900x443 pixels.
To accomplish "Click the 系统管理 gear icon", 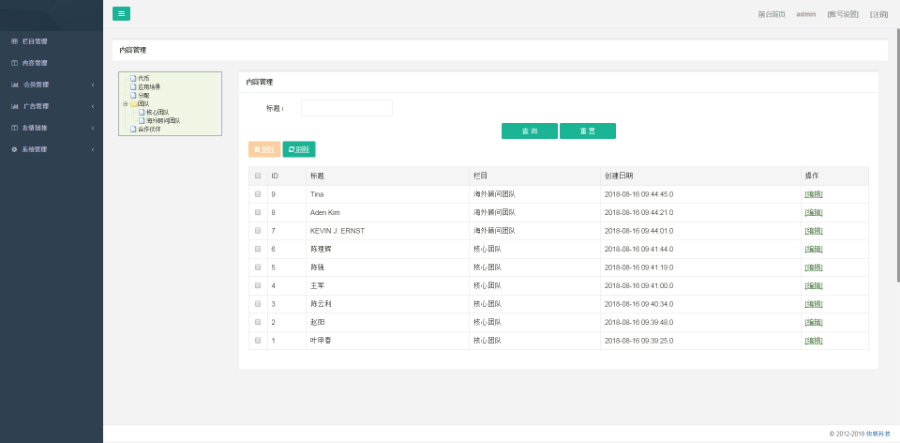I will click(14, 149).
